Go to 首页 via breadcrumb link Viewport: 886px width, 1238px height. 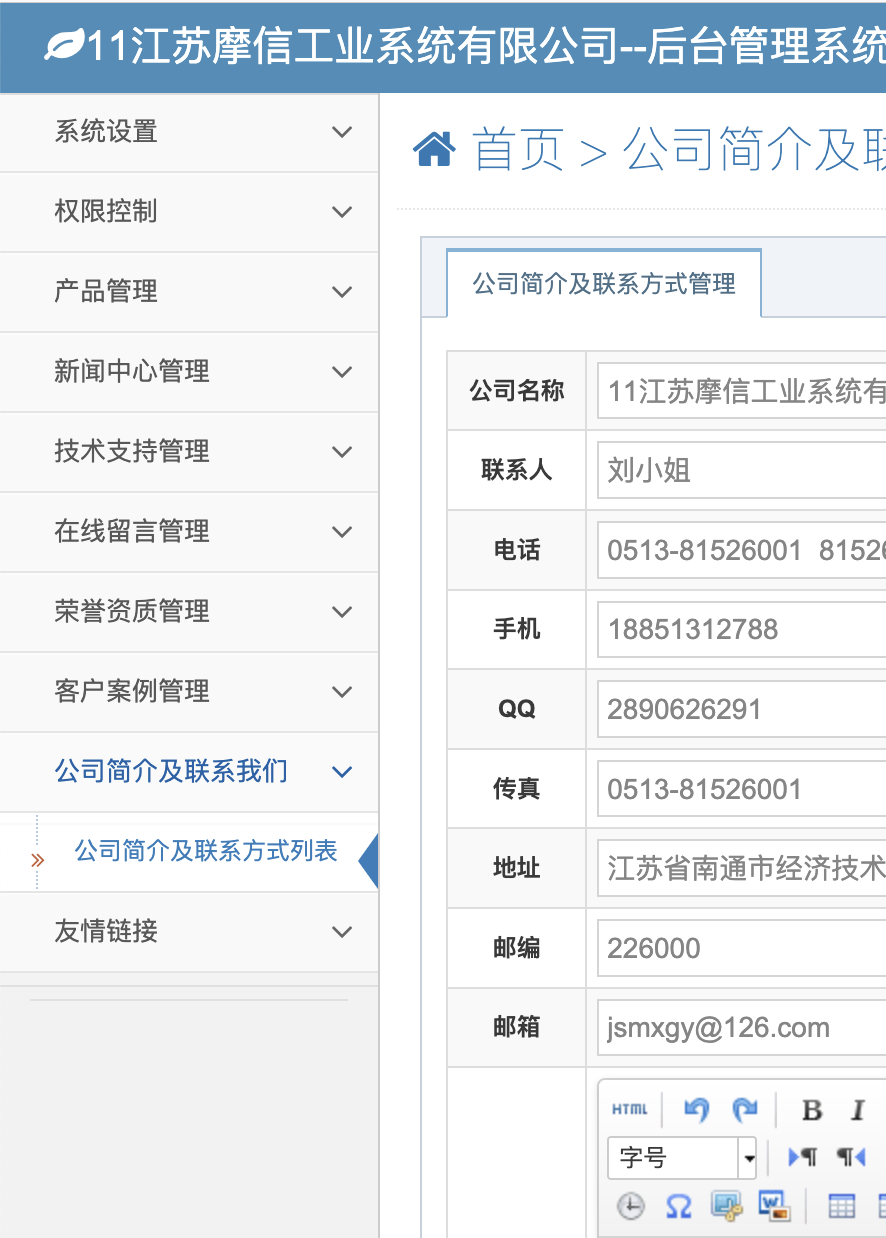518,150
